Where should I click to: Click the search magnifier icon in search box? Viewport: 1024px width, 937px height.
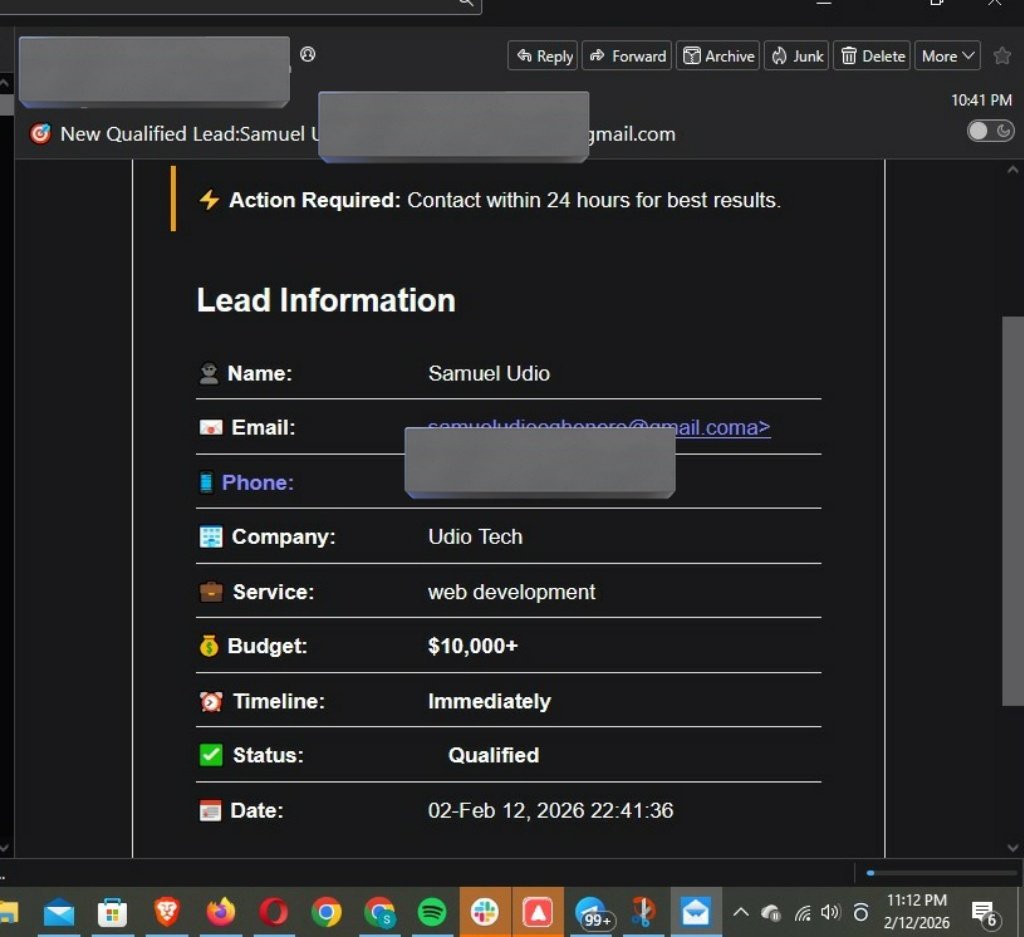pos(465,3)
